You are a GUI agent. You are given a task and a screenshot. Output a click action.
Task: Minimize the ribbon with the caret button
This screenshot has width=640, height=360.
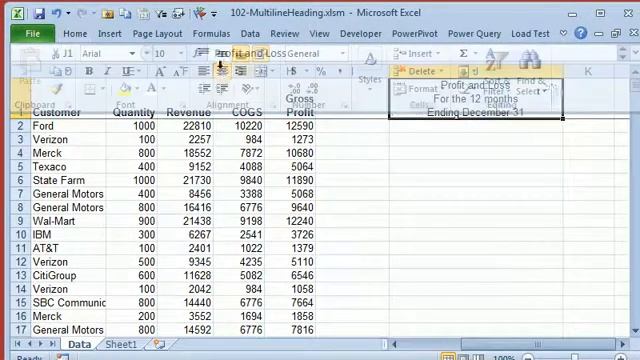coord(563,33)
